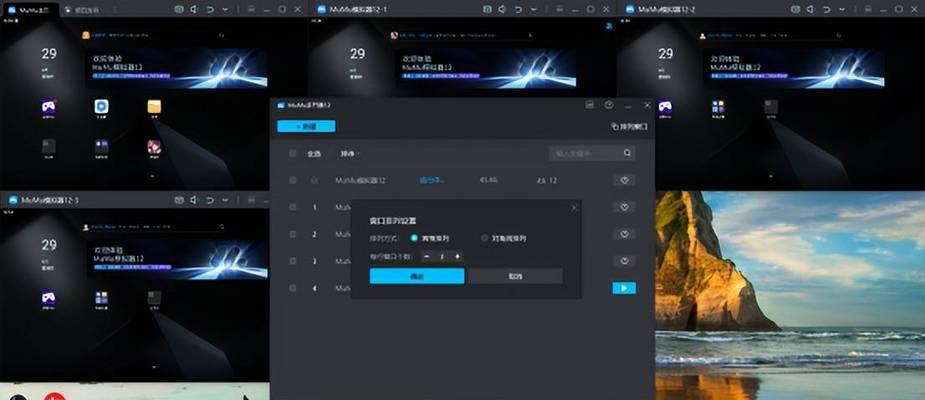The image size is (925, 400).
Task: Click the arrange windows button in multi-instance manager
Action: click(629, 126)
